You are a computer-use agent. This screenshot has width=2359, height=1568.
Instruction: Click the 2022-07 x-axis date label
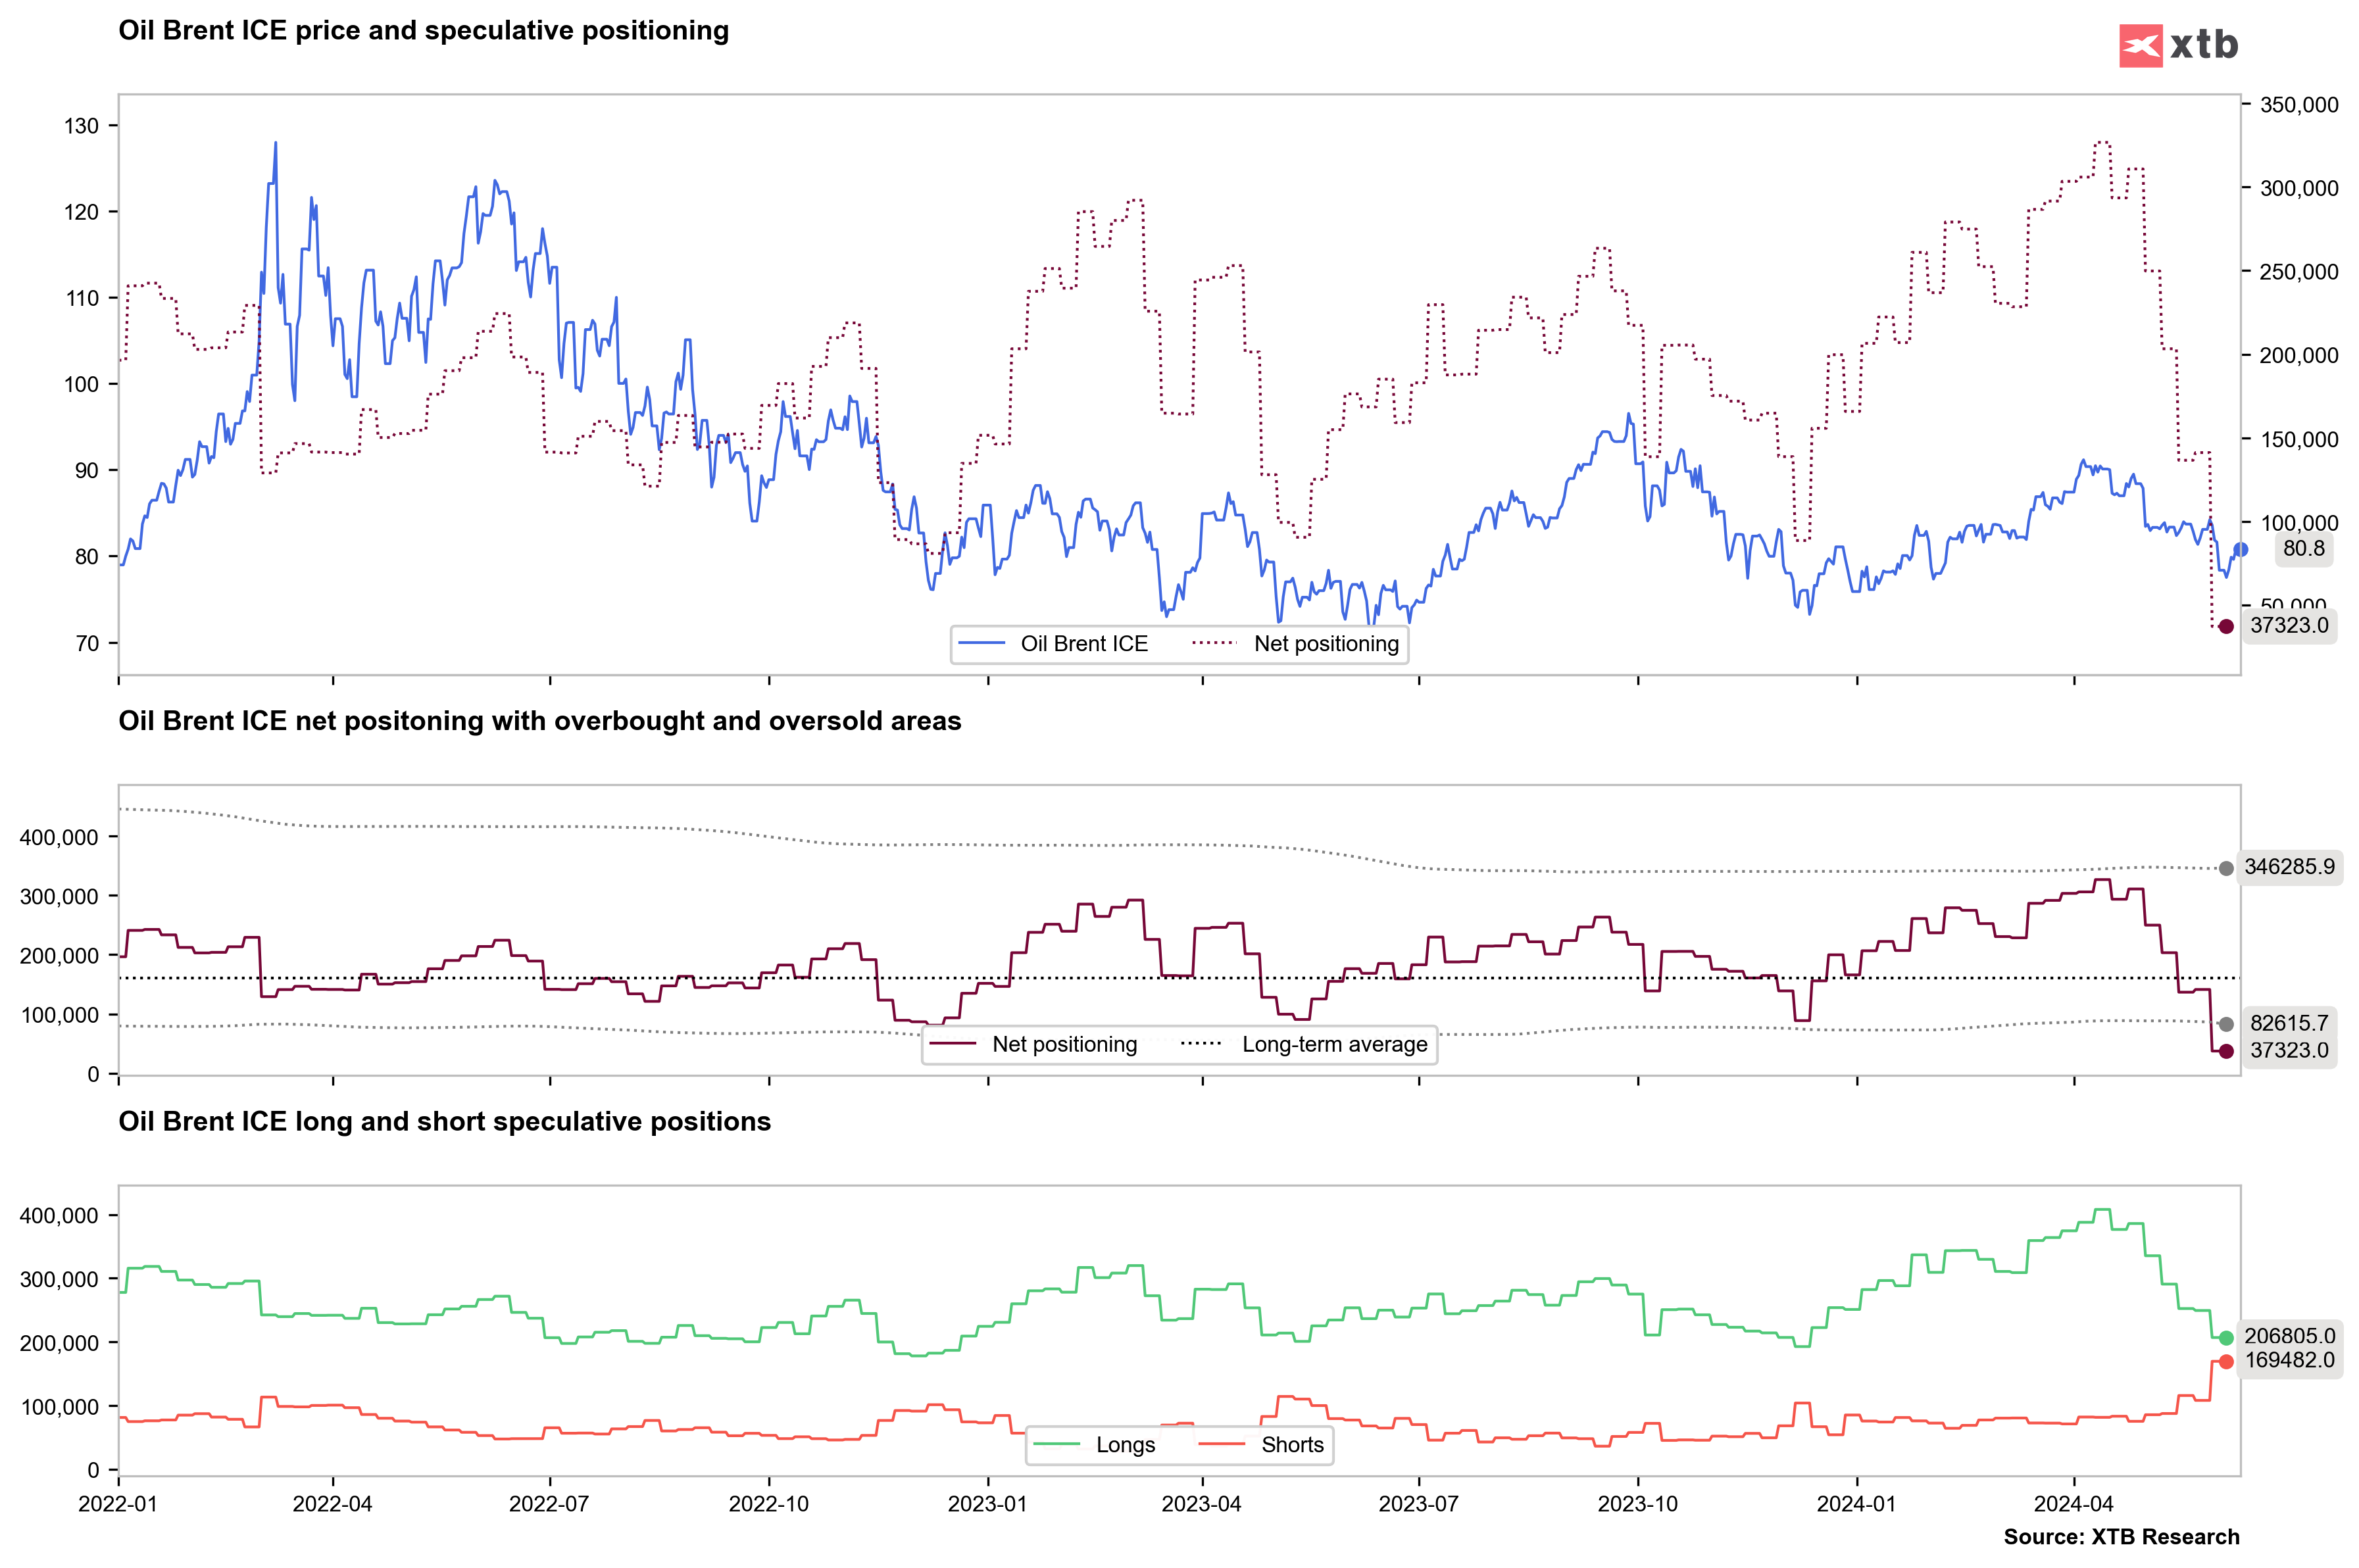pos(549,1504)
